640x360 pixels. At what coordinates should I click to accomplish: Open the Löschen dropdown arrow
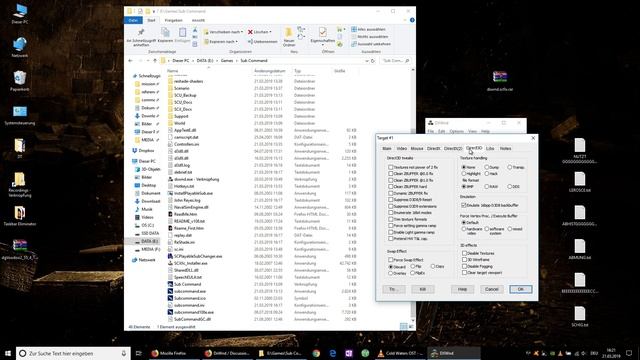pyautogui.click(x=270, y=32)
